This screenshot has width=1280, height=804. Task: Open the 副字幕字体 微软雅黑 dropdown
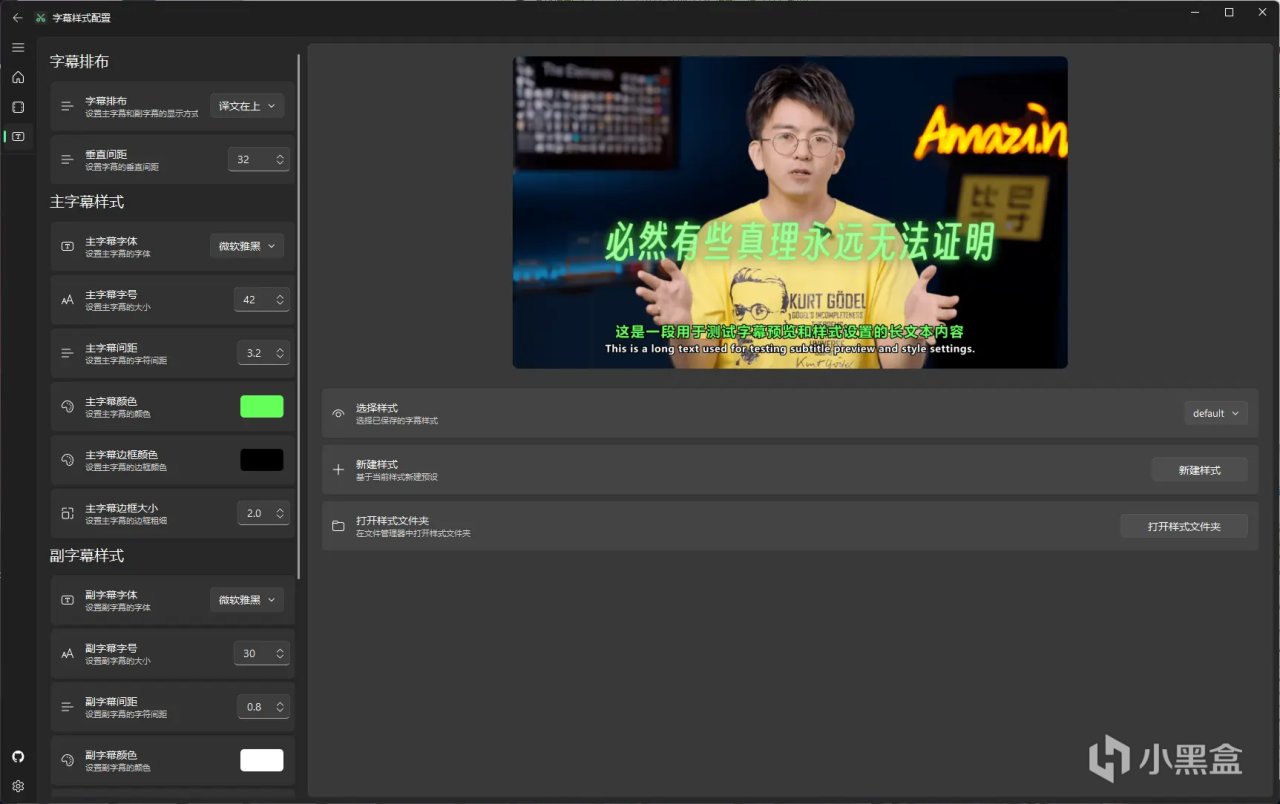[247, 600]
